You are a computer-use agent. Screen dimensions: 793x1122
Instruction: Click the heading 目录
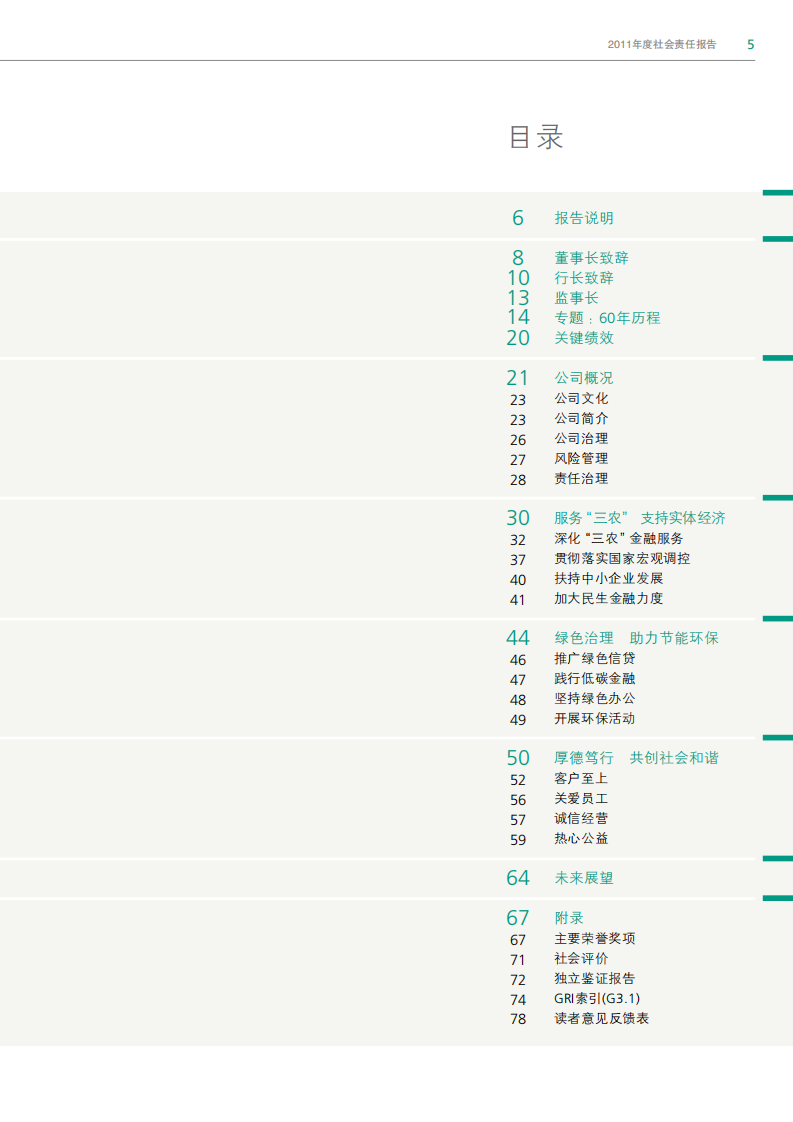coord(536,137)
